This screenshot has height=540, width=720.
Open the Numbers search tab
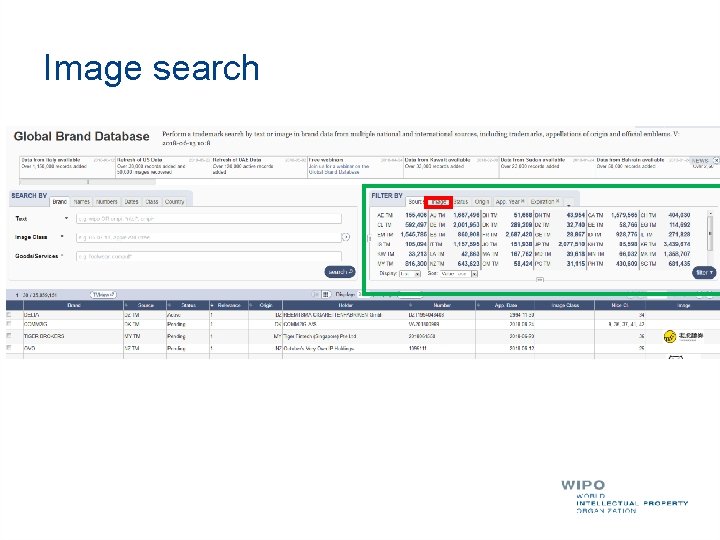coord(107,202)
